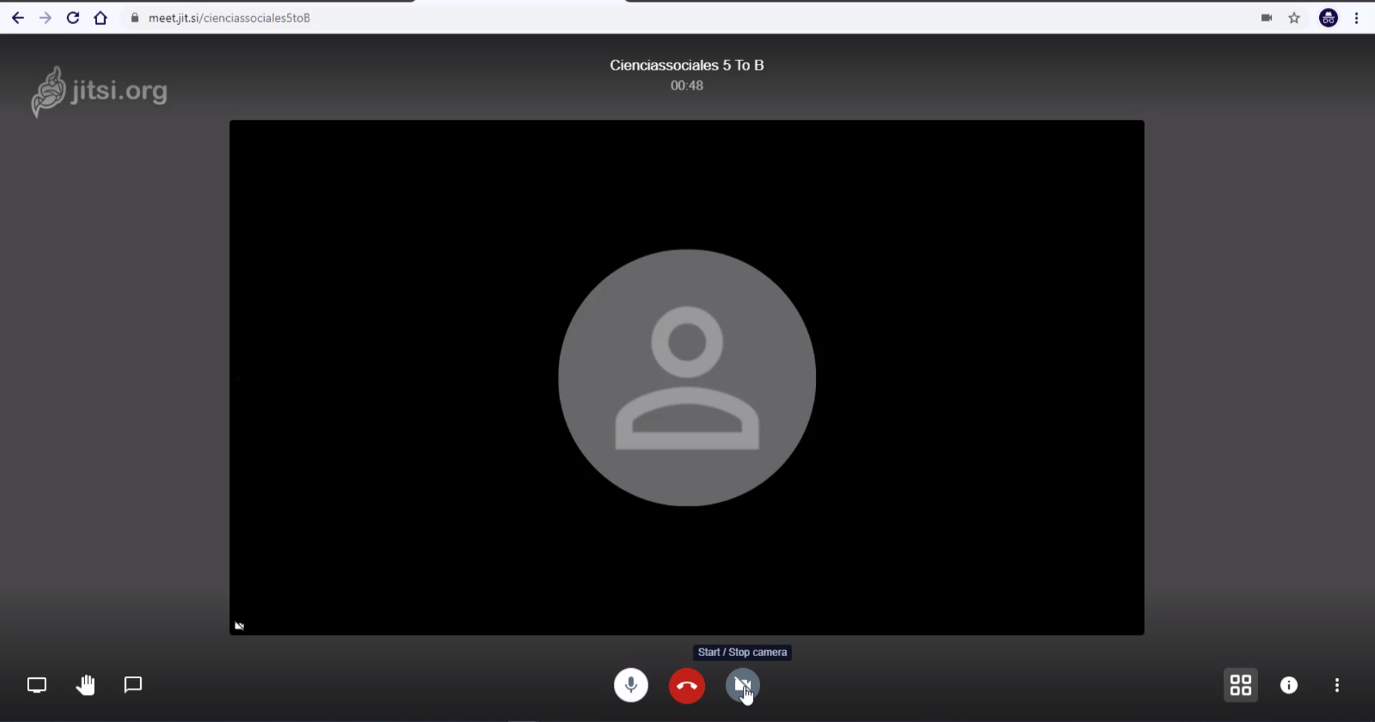Open more actions three-dot menu in Jitsi
Viewport: 1375px width, 722px height.
tap(1337, 685)
